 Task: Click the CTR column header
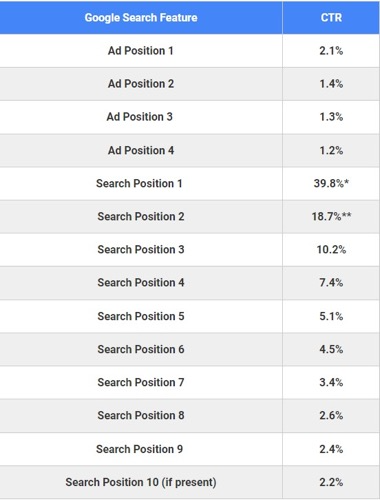click(x=331, y=17)
